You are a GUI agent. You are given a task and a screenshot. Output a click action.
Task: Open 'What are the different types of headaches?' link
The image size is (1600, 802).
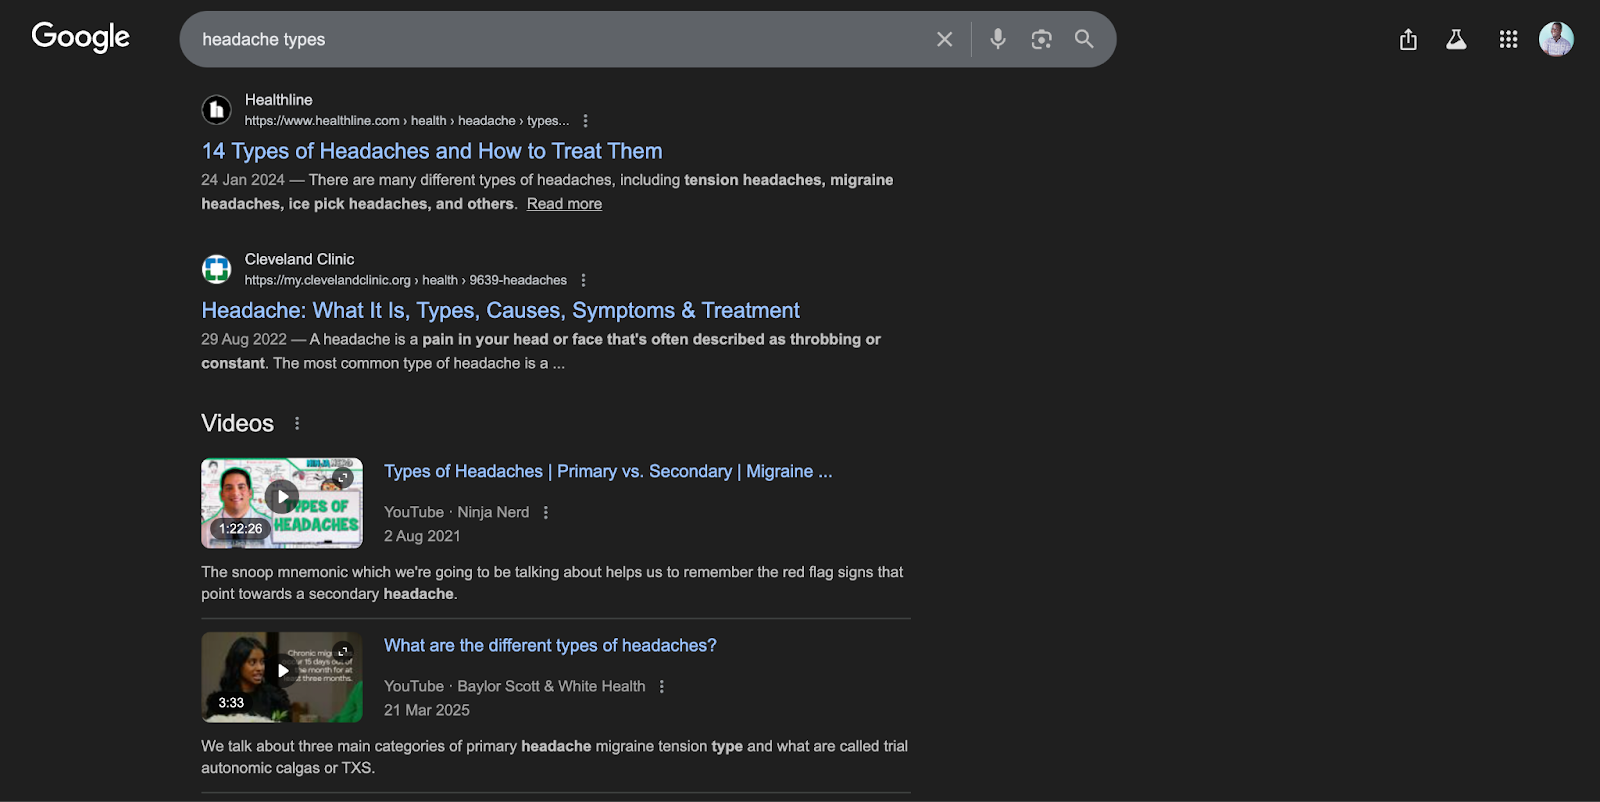pos(550,646)
